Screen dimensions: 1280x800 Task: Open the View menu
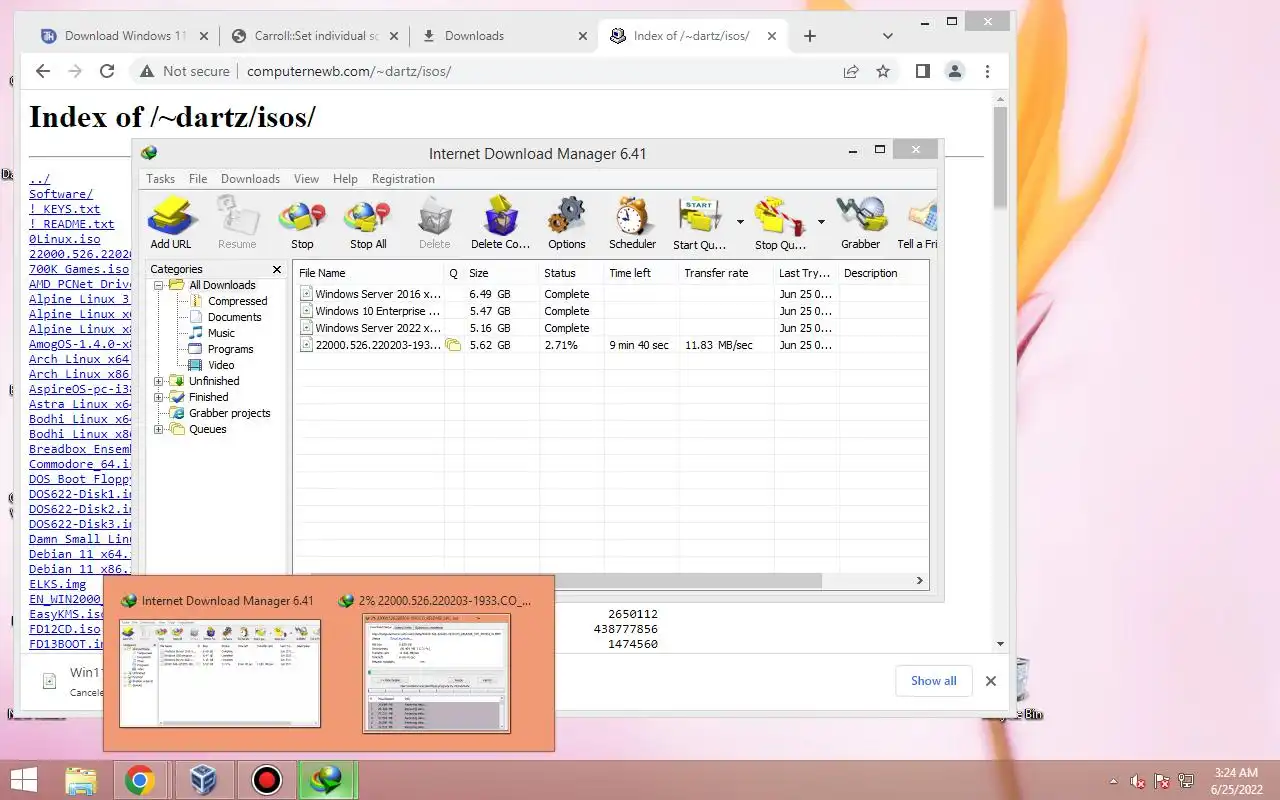pyautogui.click(x=306, y=179)
